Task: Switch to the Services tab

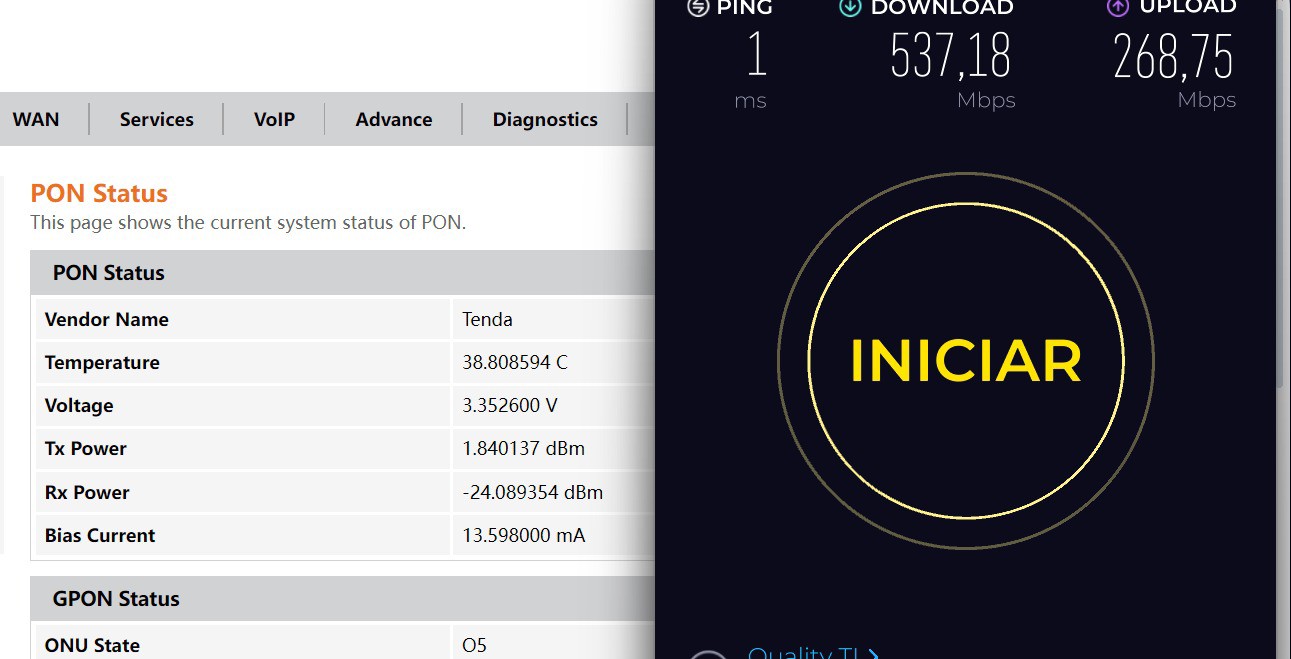Action: [x=156, y=119]
